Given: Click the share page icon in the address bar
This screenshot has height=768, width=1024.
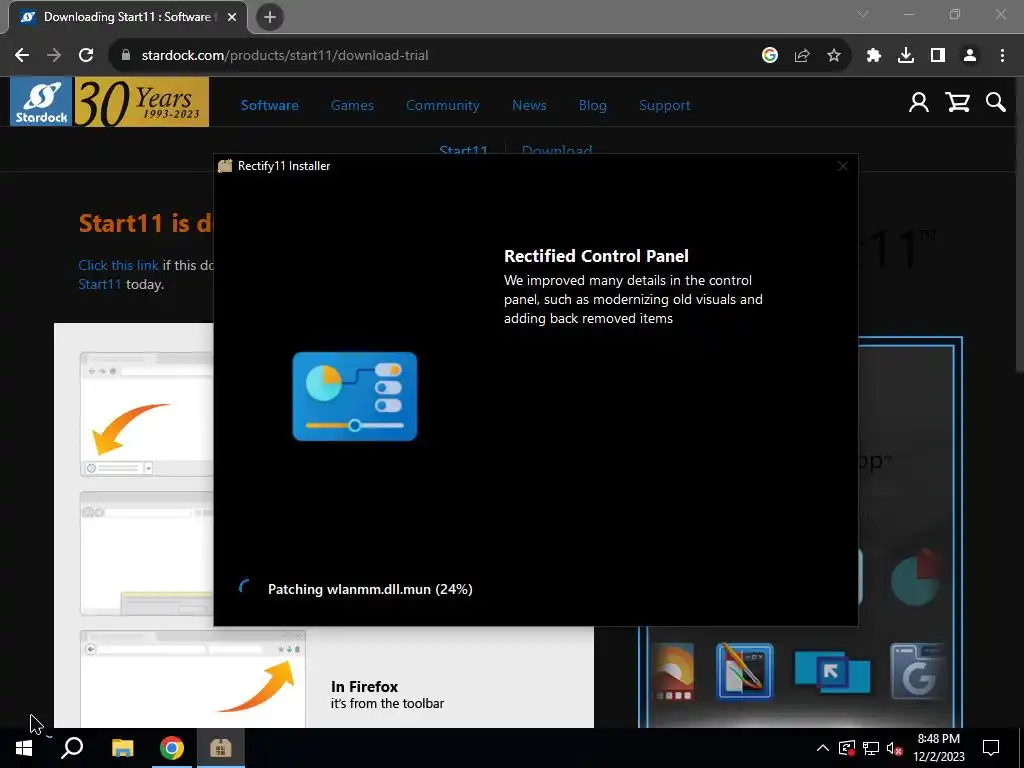Looking at the screenshot, I should (802, 56).
